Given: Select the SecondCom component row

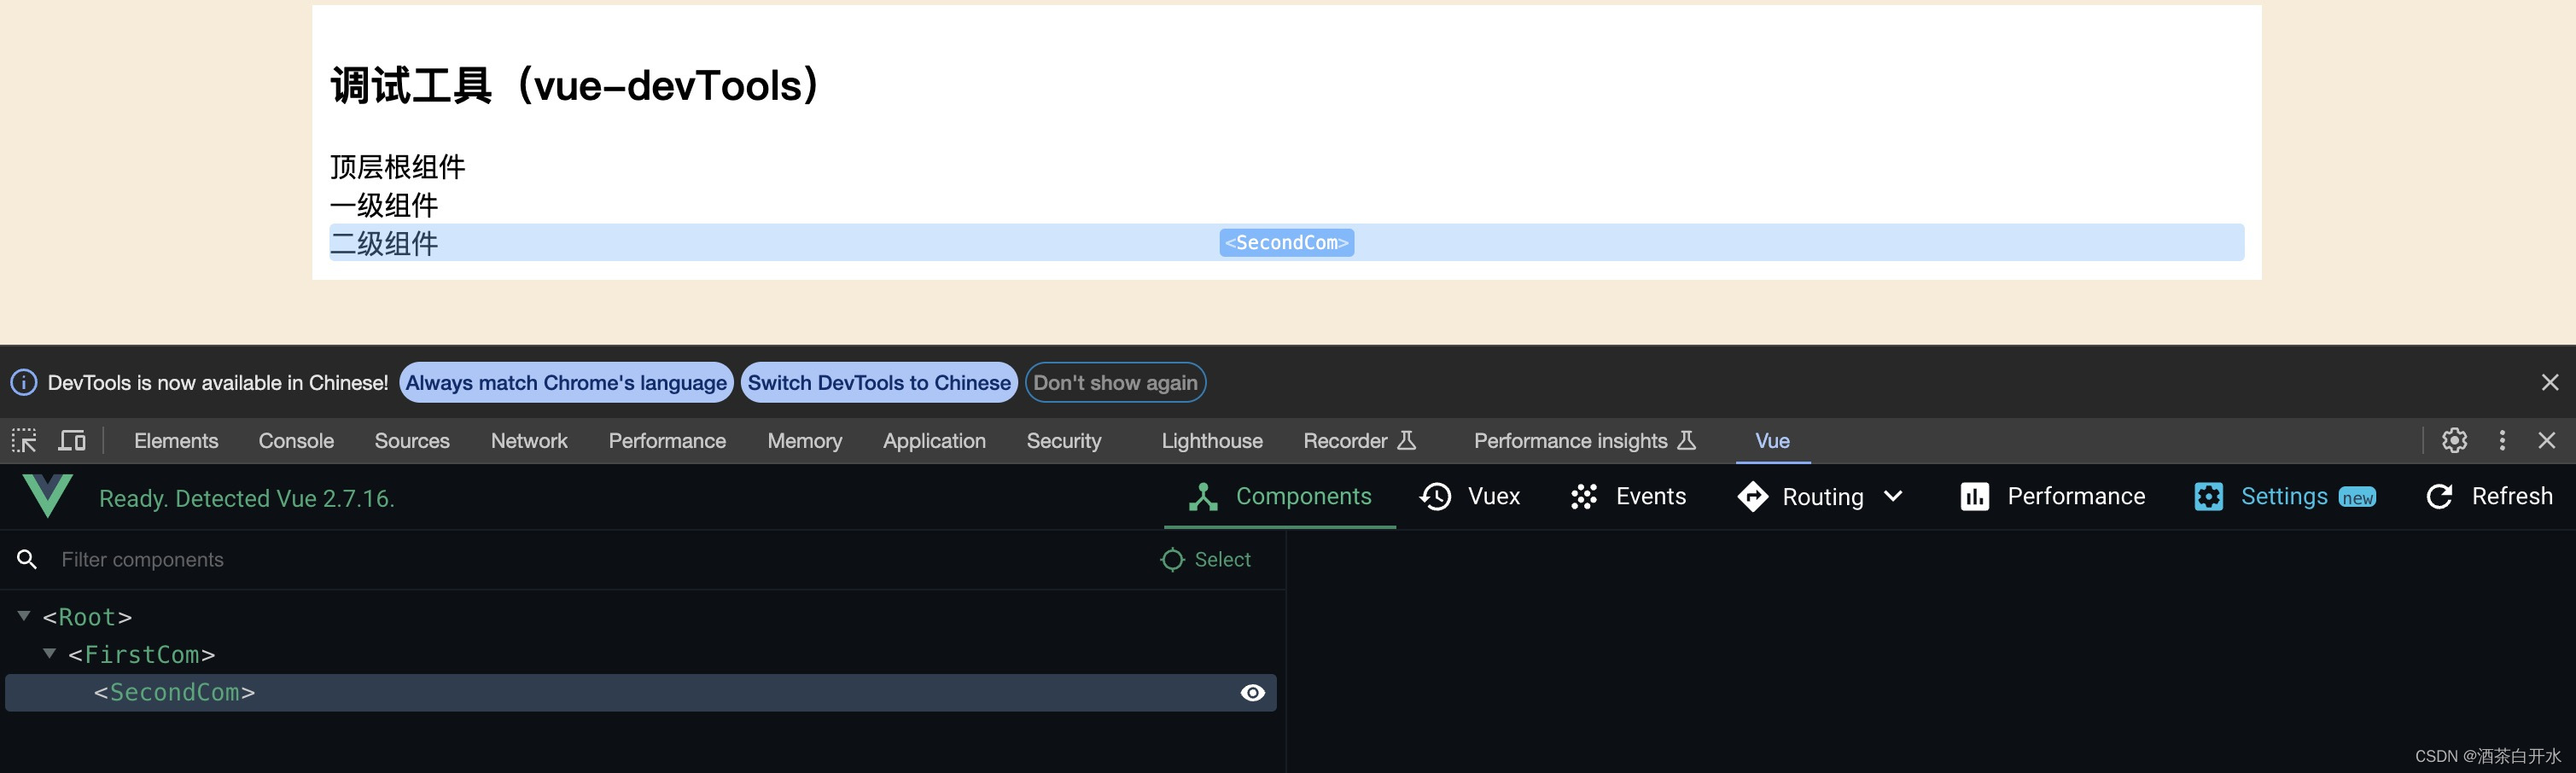Looking at the screenshot, I should point(641,693).
